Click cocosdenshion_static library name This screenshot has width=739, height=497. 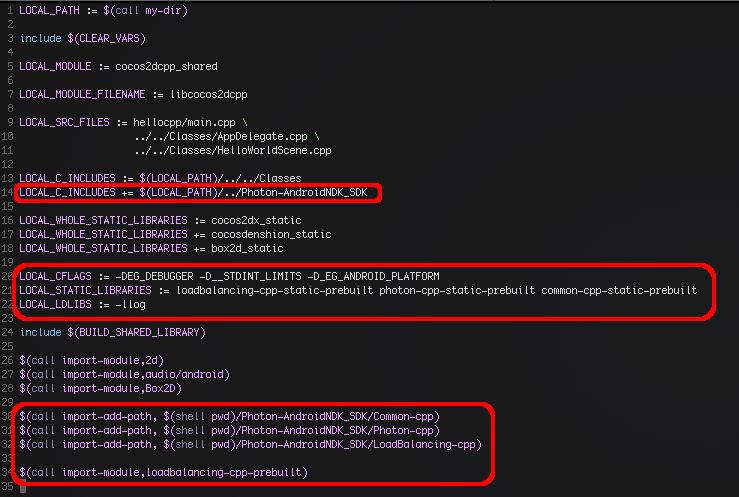click(271, 234)
